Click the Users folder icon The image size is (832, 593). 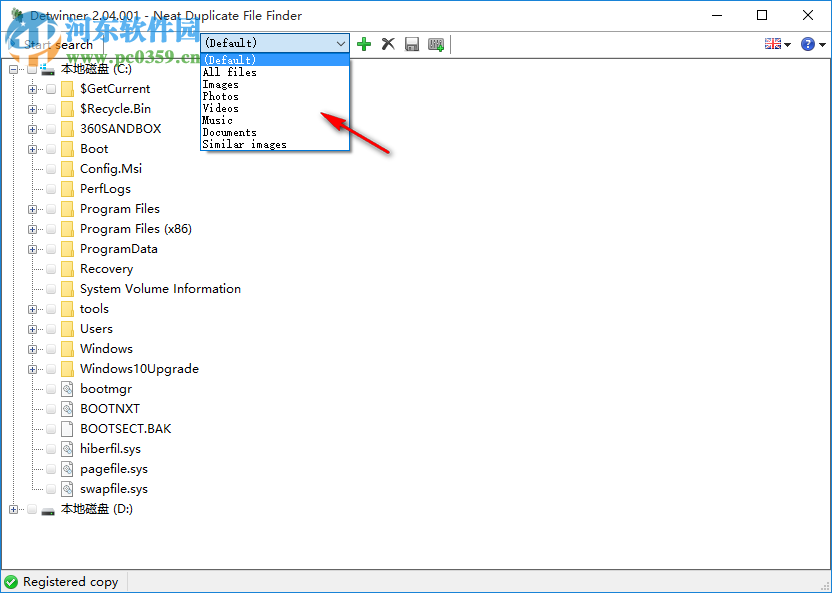pos(67,329)
